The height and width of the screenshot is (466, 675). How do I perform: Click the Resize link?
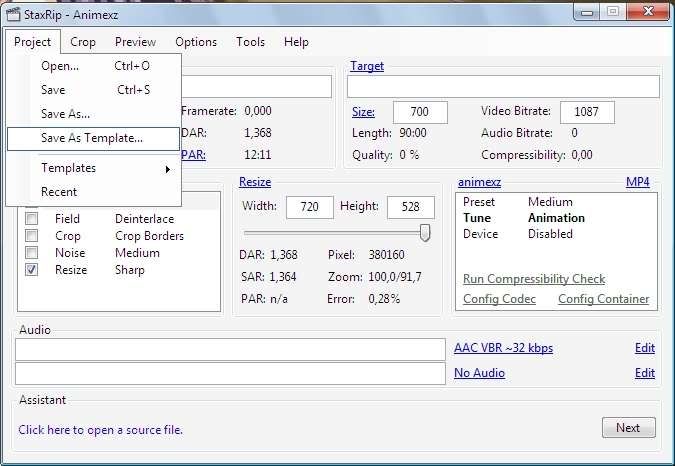255,182
